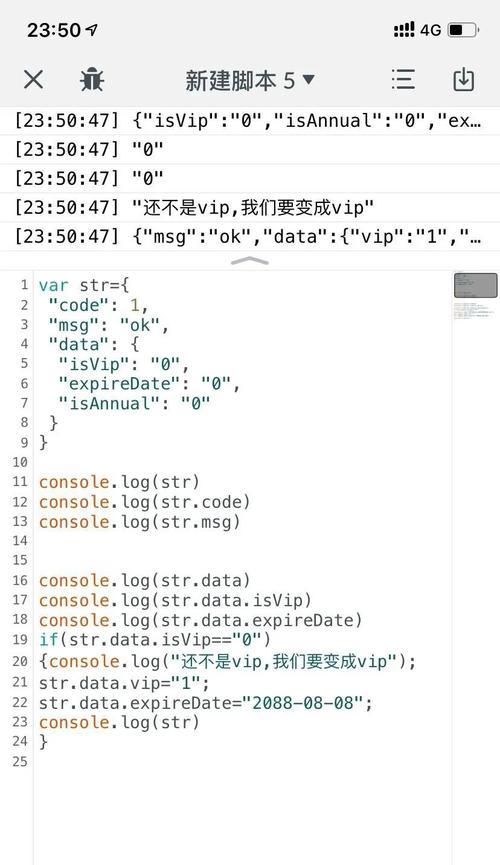Place cursor on line 1 var str
500x865 pixels.
[x=84, y=285]
